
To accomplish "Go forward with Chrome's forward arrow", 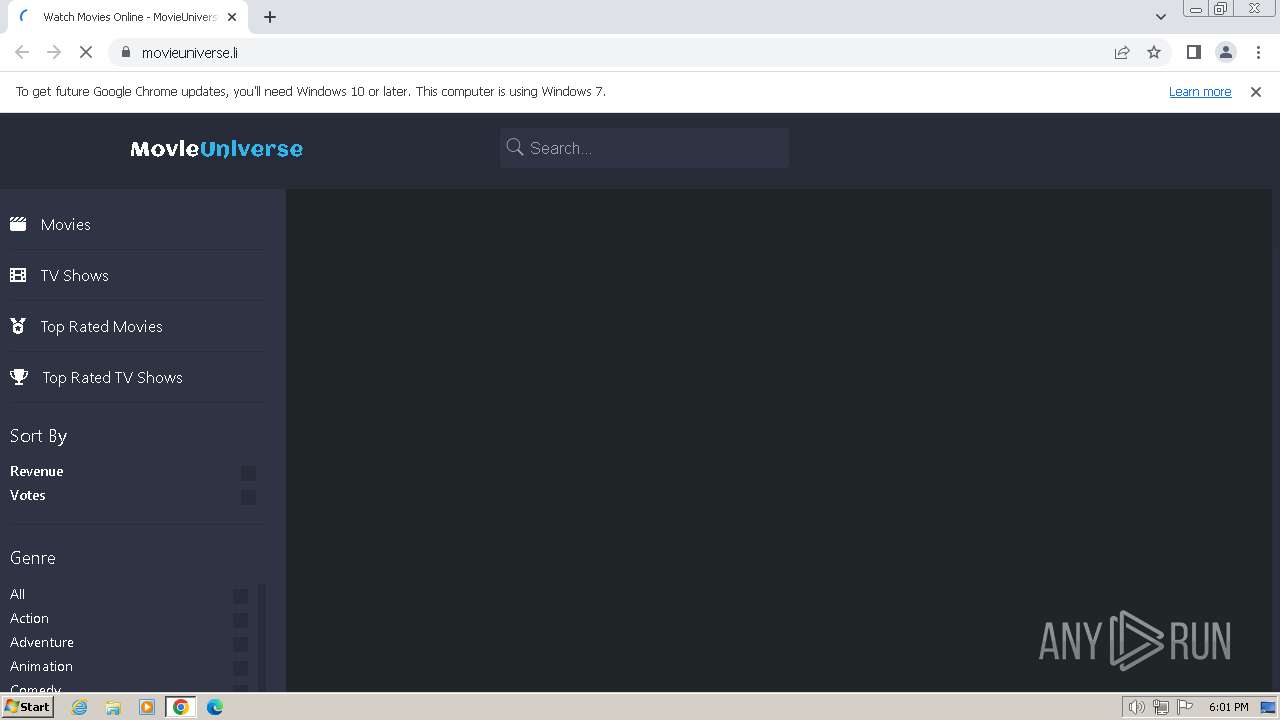I will click(x=54, y=52).
